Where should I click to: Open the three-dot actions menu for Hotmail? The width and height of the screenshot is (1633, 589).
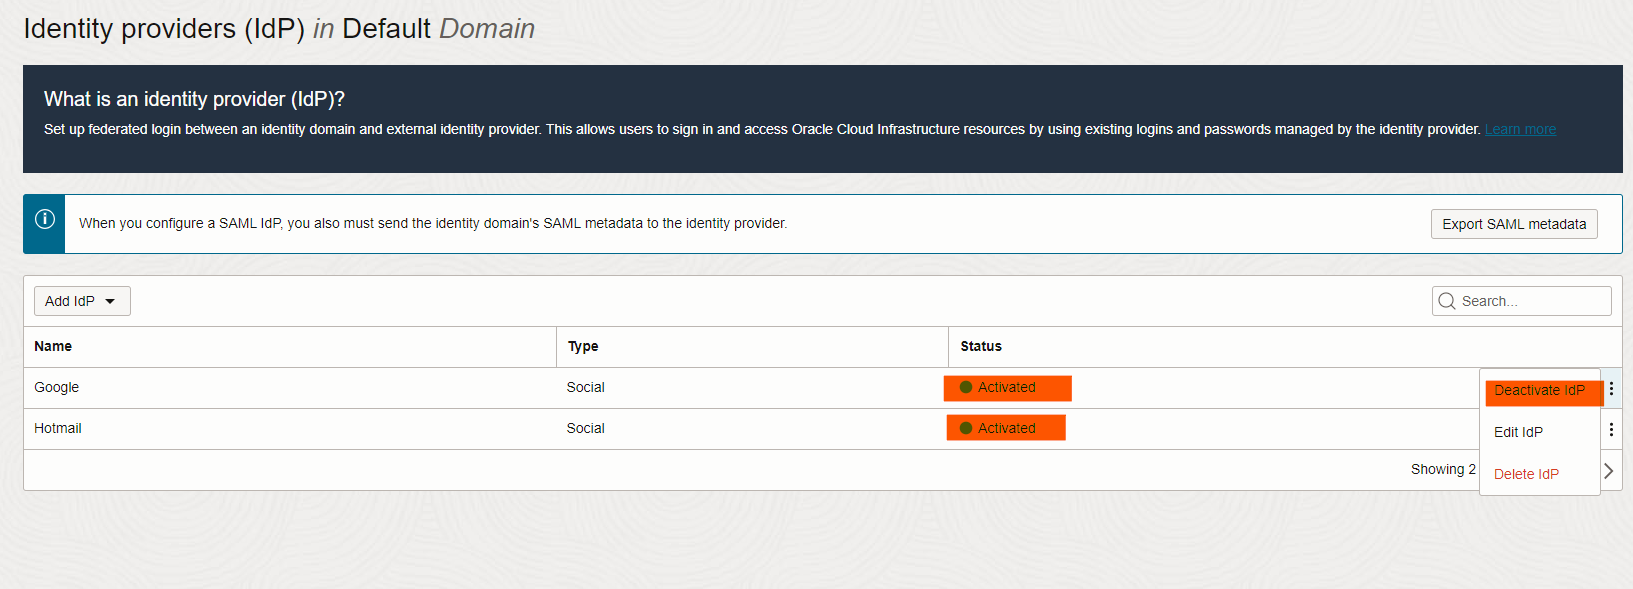coord(1611,429)
